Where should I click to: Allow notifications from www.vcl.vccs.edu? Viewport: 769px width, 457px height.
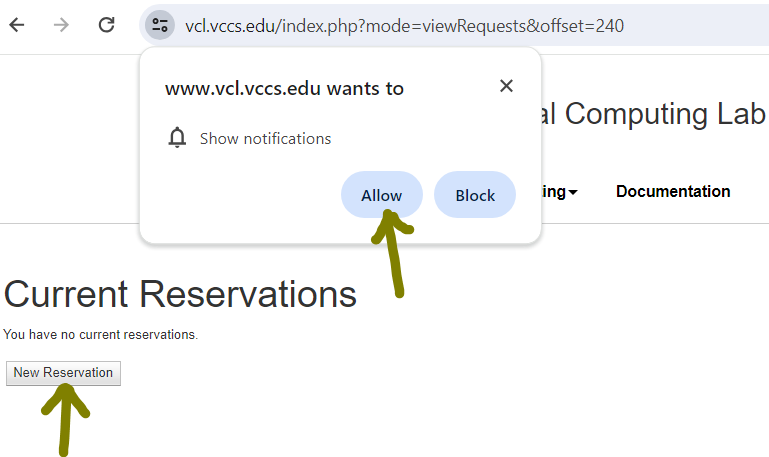click(382, 195)
